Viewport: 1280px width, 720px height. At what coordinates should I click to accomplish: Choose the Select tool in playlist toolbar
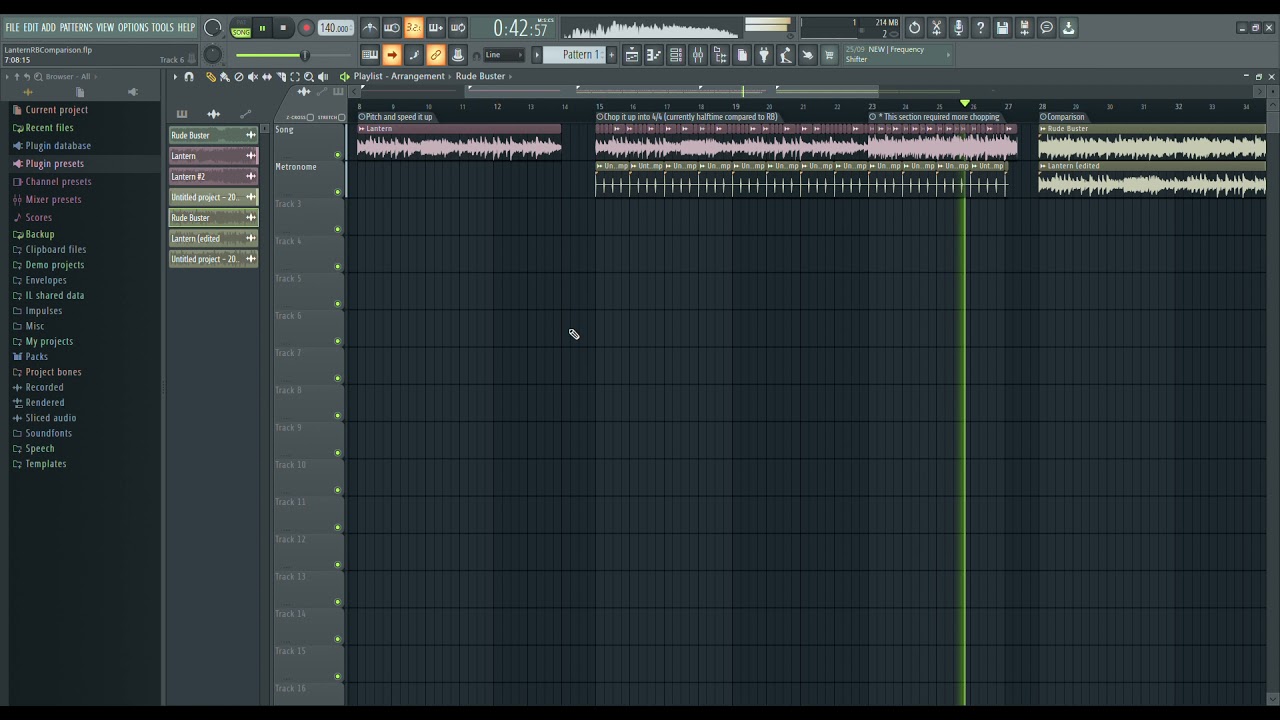coord(295,77)
